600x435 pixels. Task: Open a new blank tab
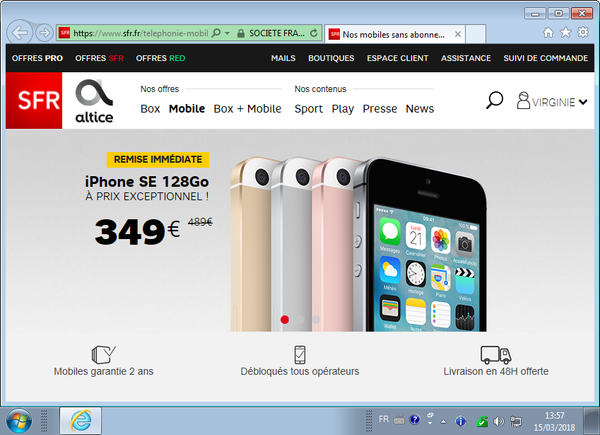[x=476, y=34]
